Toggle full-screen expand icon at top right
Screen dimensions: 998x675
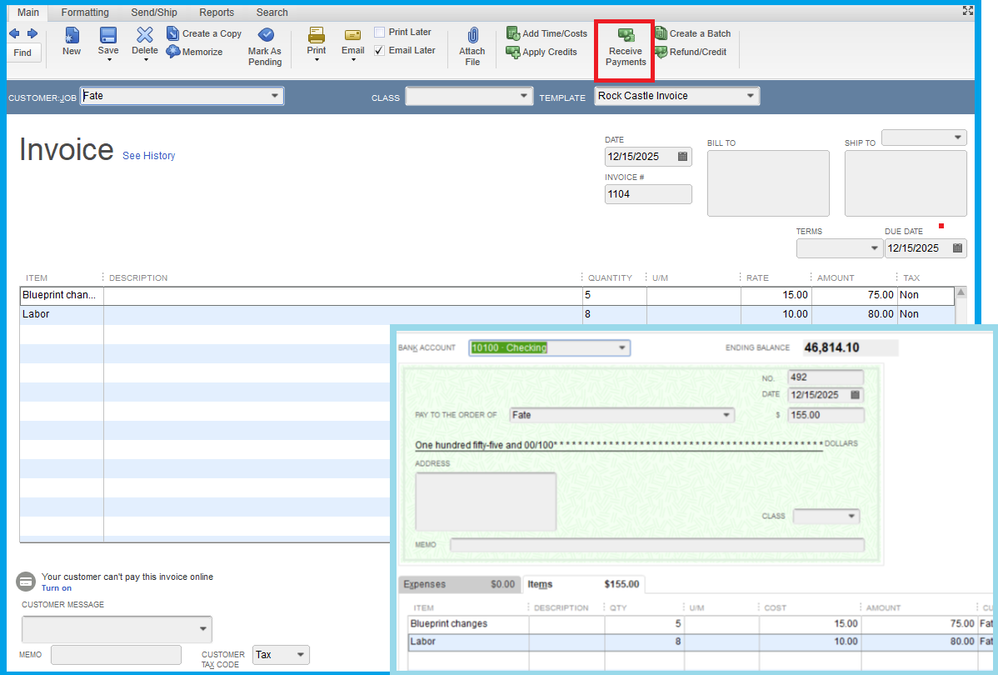tap(968, 10)
